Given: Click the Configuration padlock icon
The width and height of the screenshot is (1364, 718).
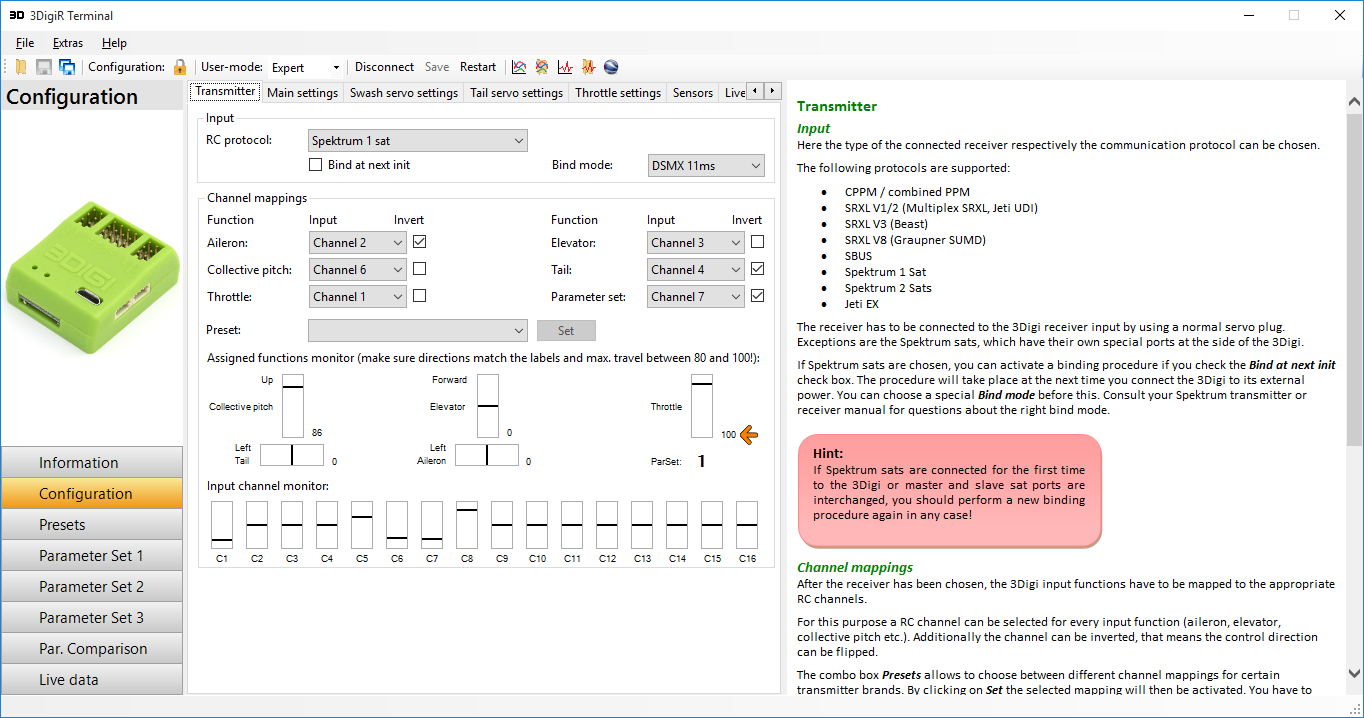Looking at the screenshot, I should 180,67.
